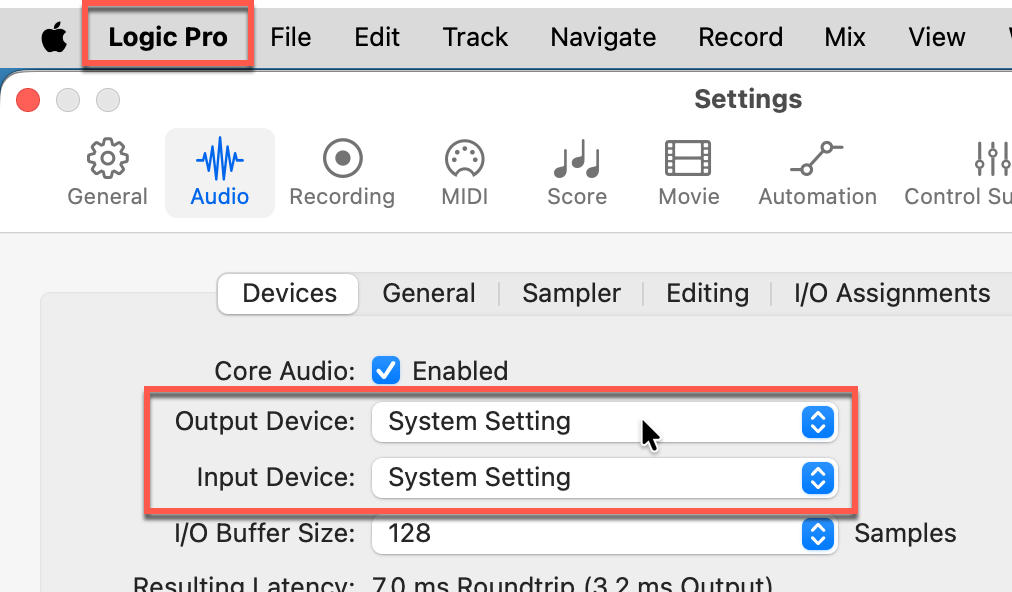The height and width of the screenshot is (592, 1012).
Task: Open the Navigate menu
Action: pos(603,38)
